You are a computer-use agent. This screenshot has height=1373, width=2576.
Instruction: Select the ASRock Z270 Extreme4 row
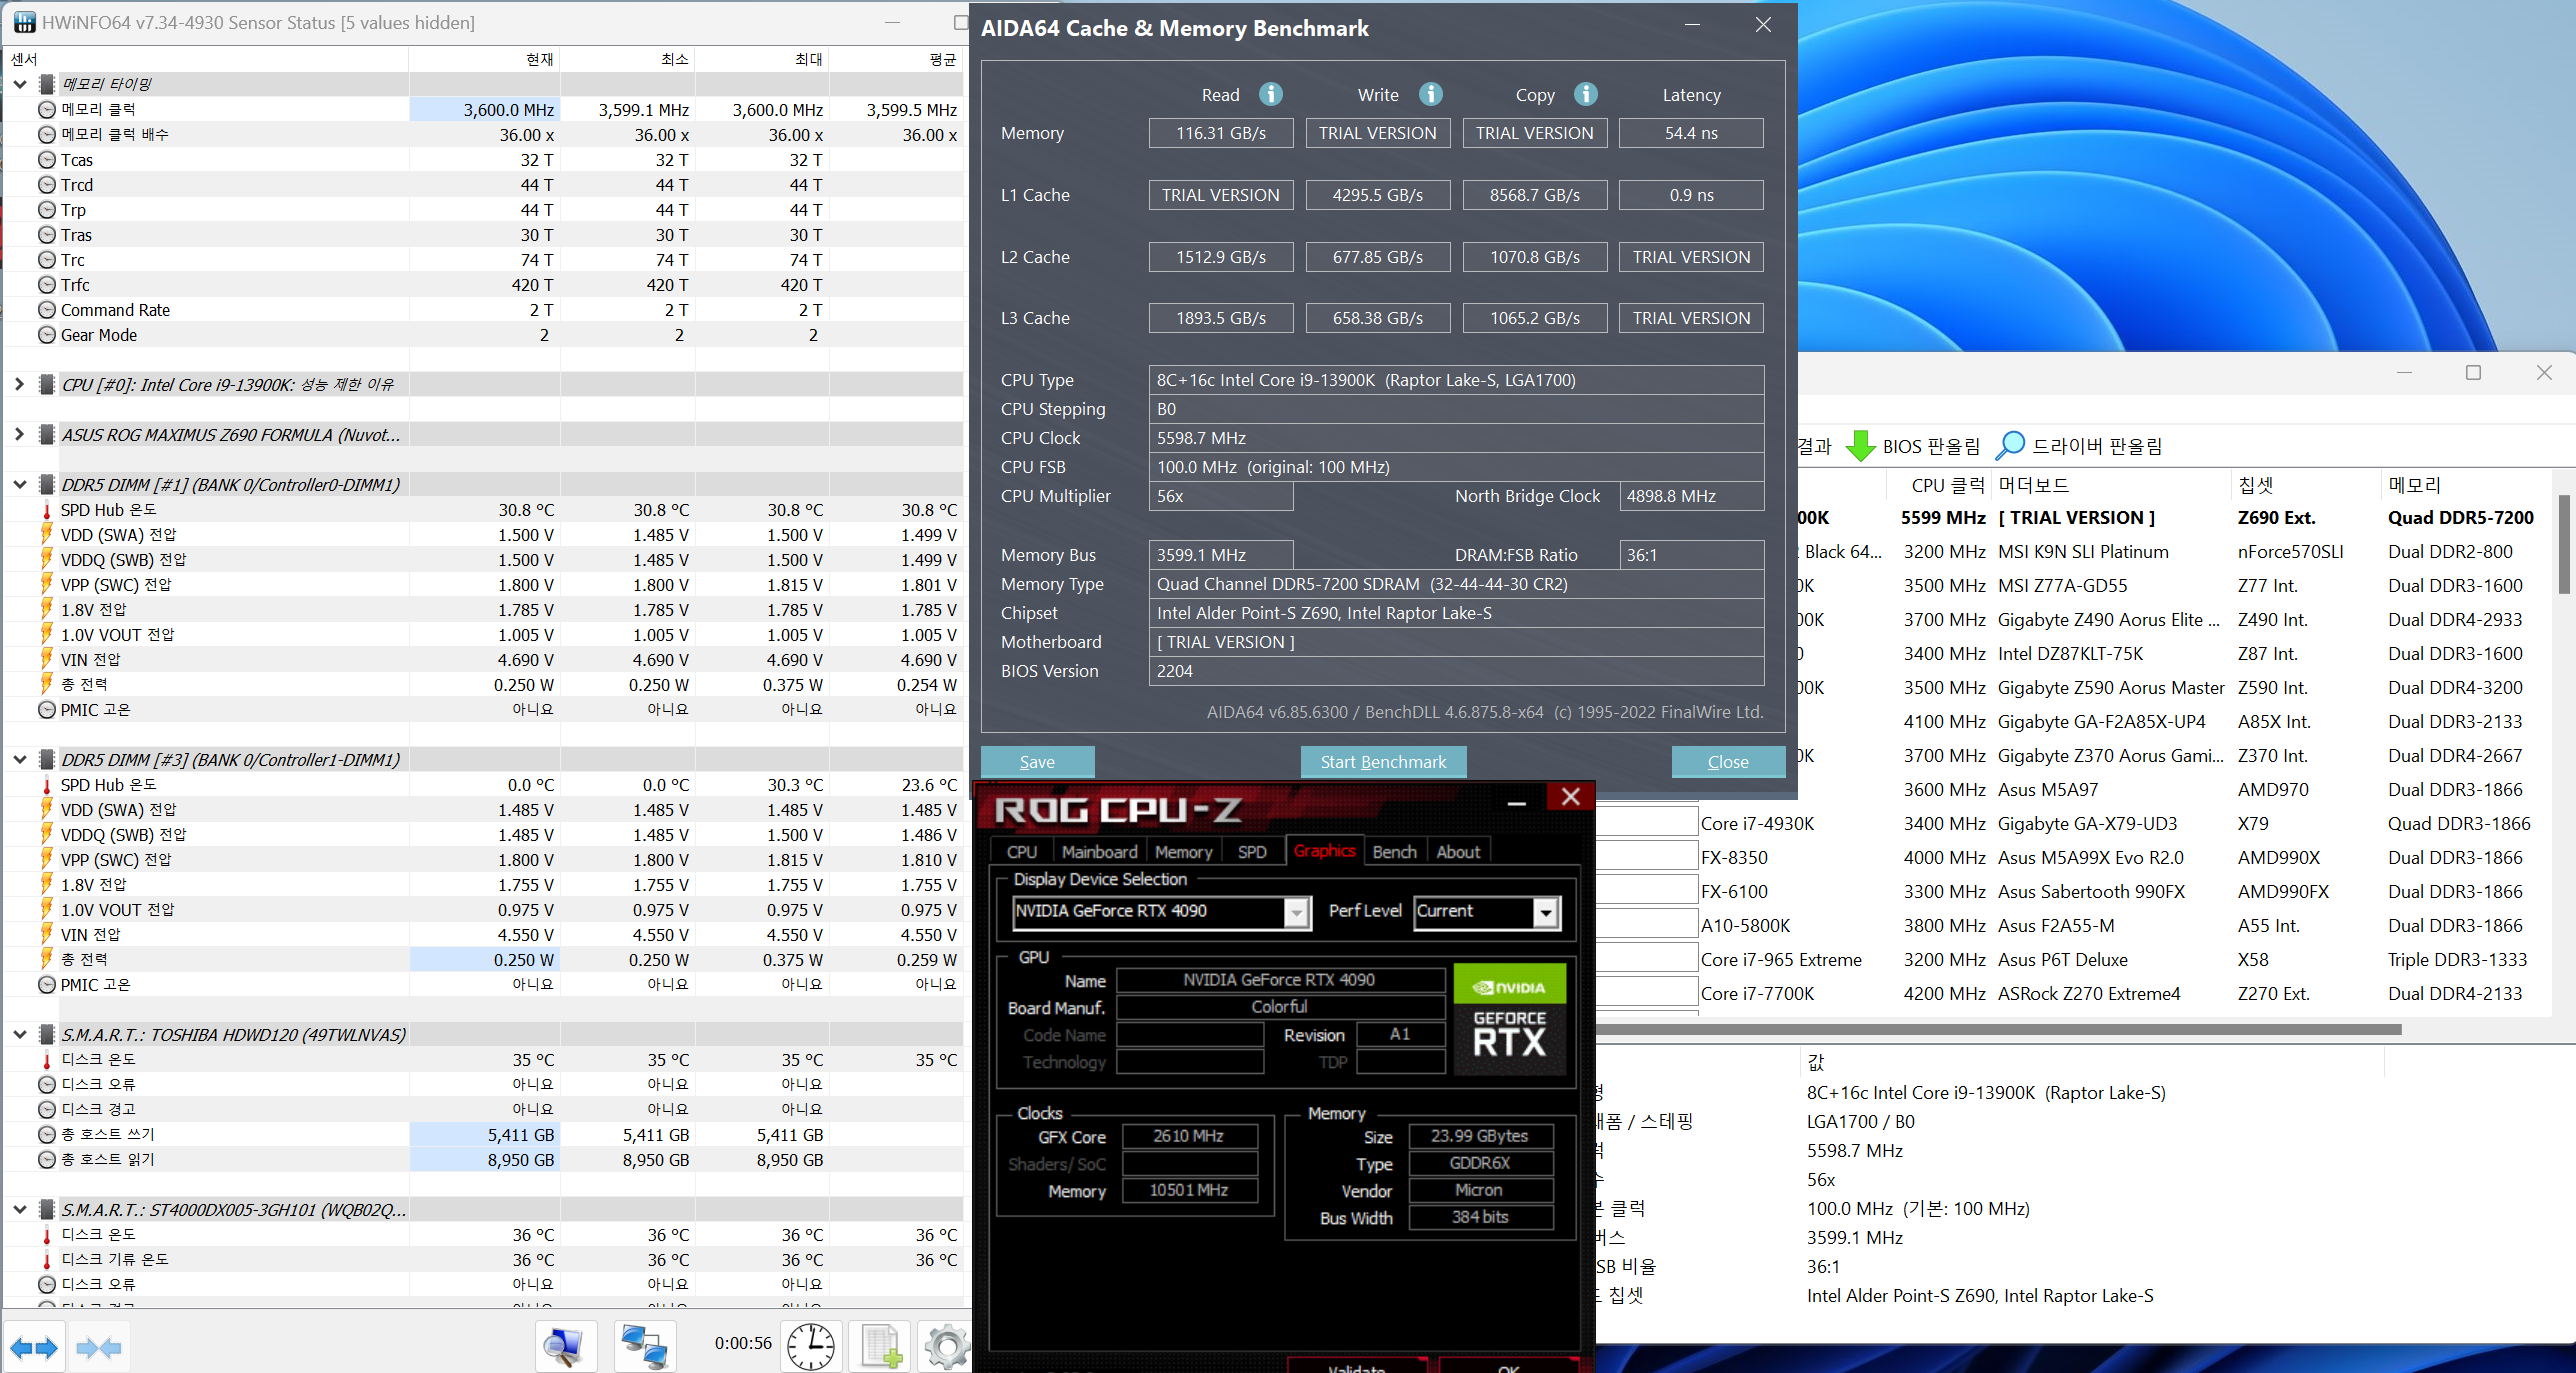[x=2076, y=994]
